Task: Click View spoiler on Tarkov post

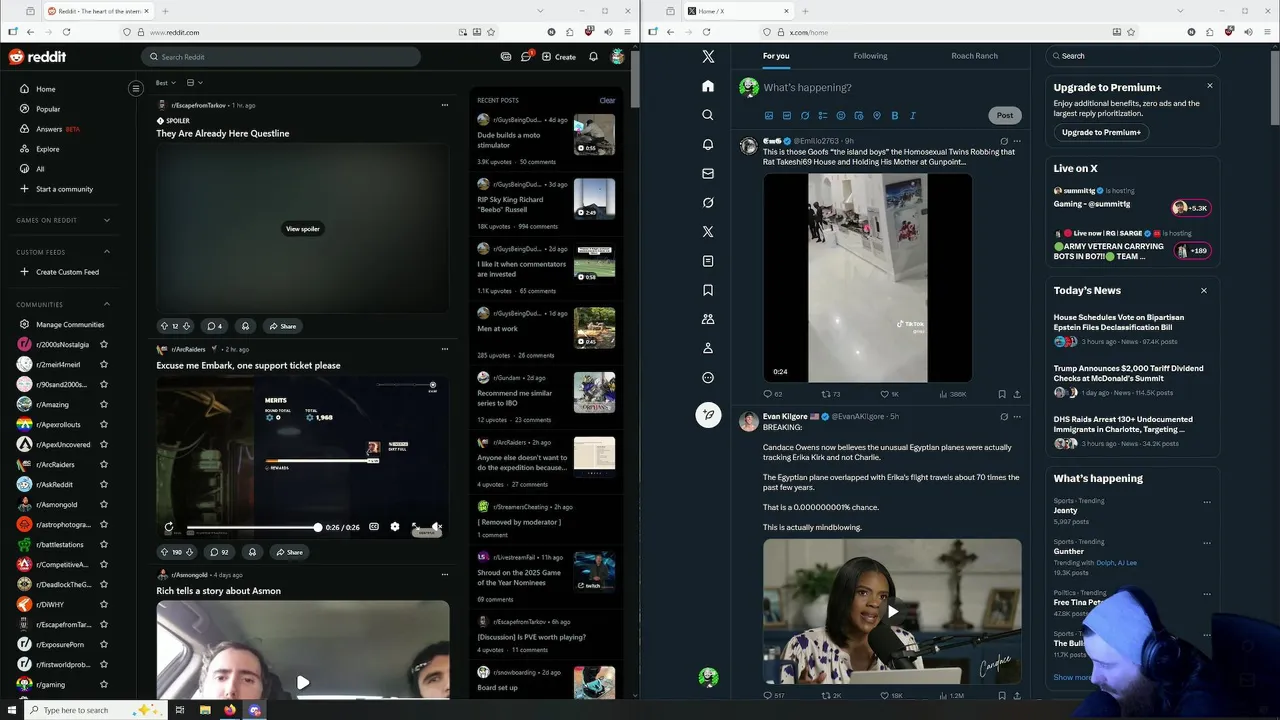Action: [x=303, y=229]
